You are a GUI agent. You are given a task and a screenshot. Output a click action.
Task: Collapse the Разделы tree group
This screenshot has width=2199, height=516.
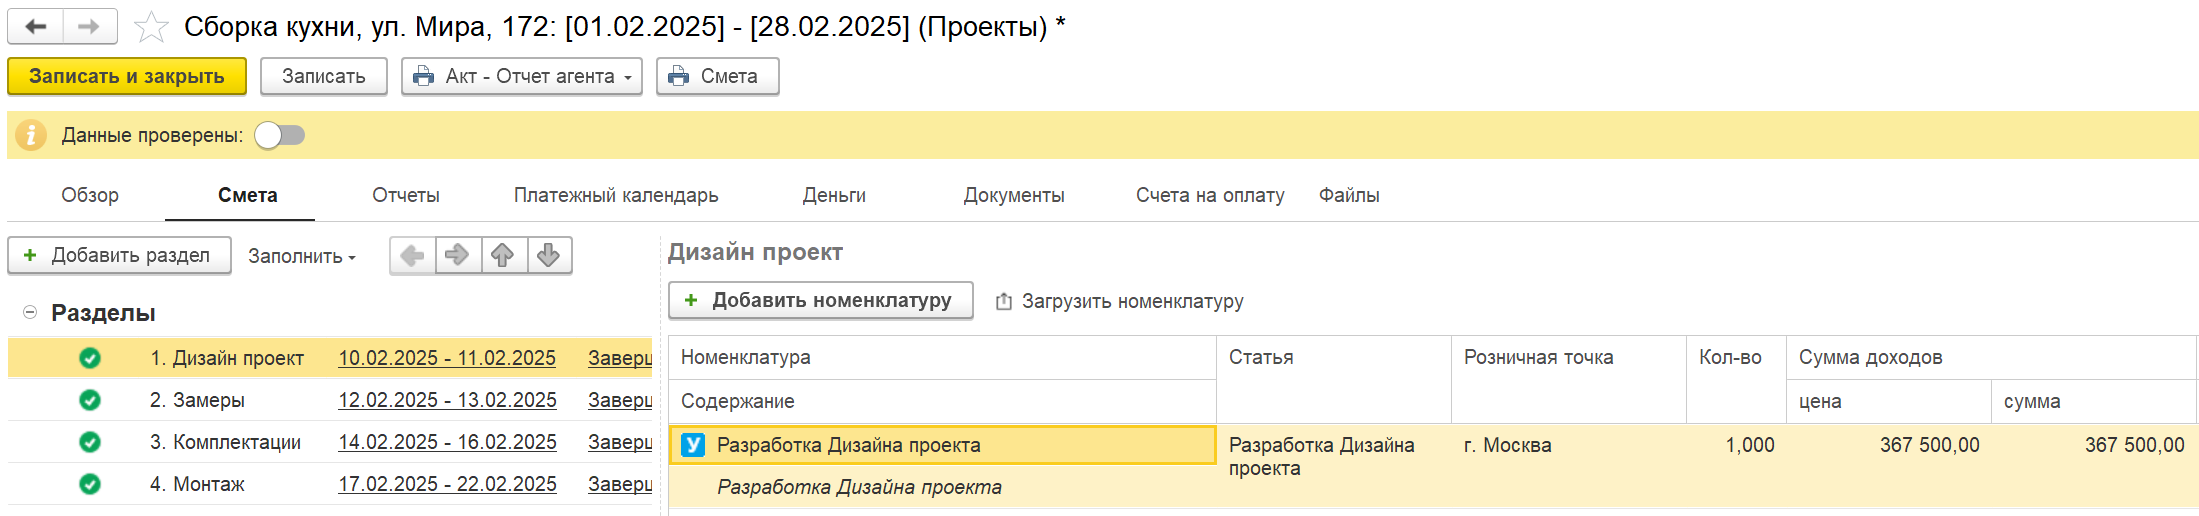point(30,313)
